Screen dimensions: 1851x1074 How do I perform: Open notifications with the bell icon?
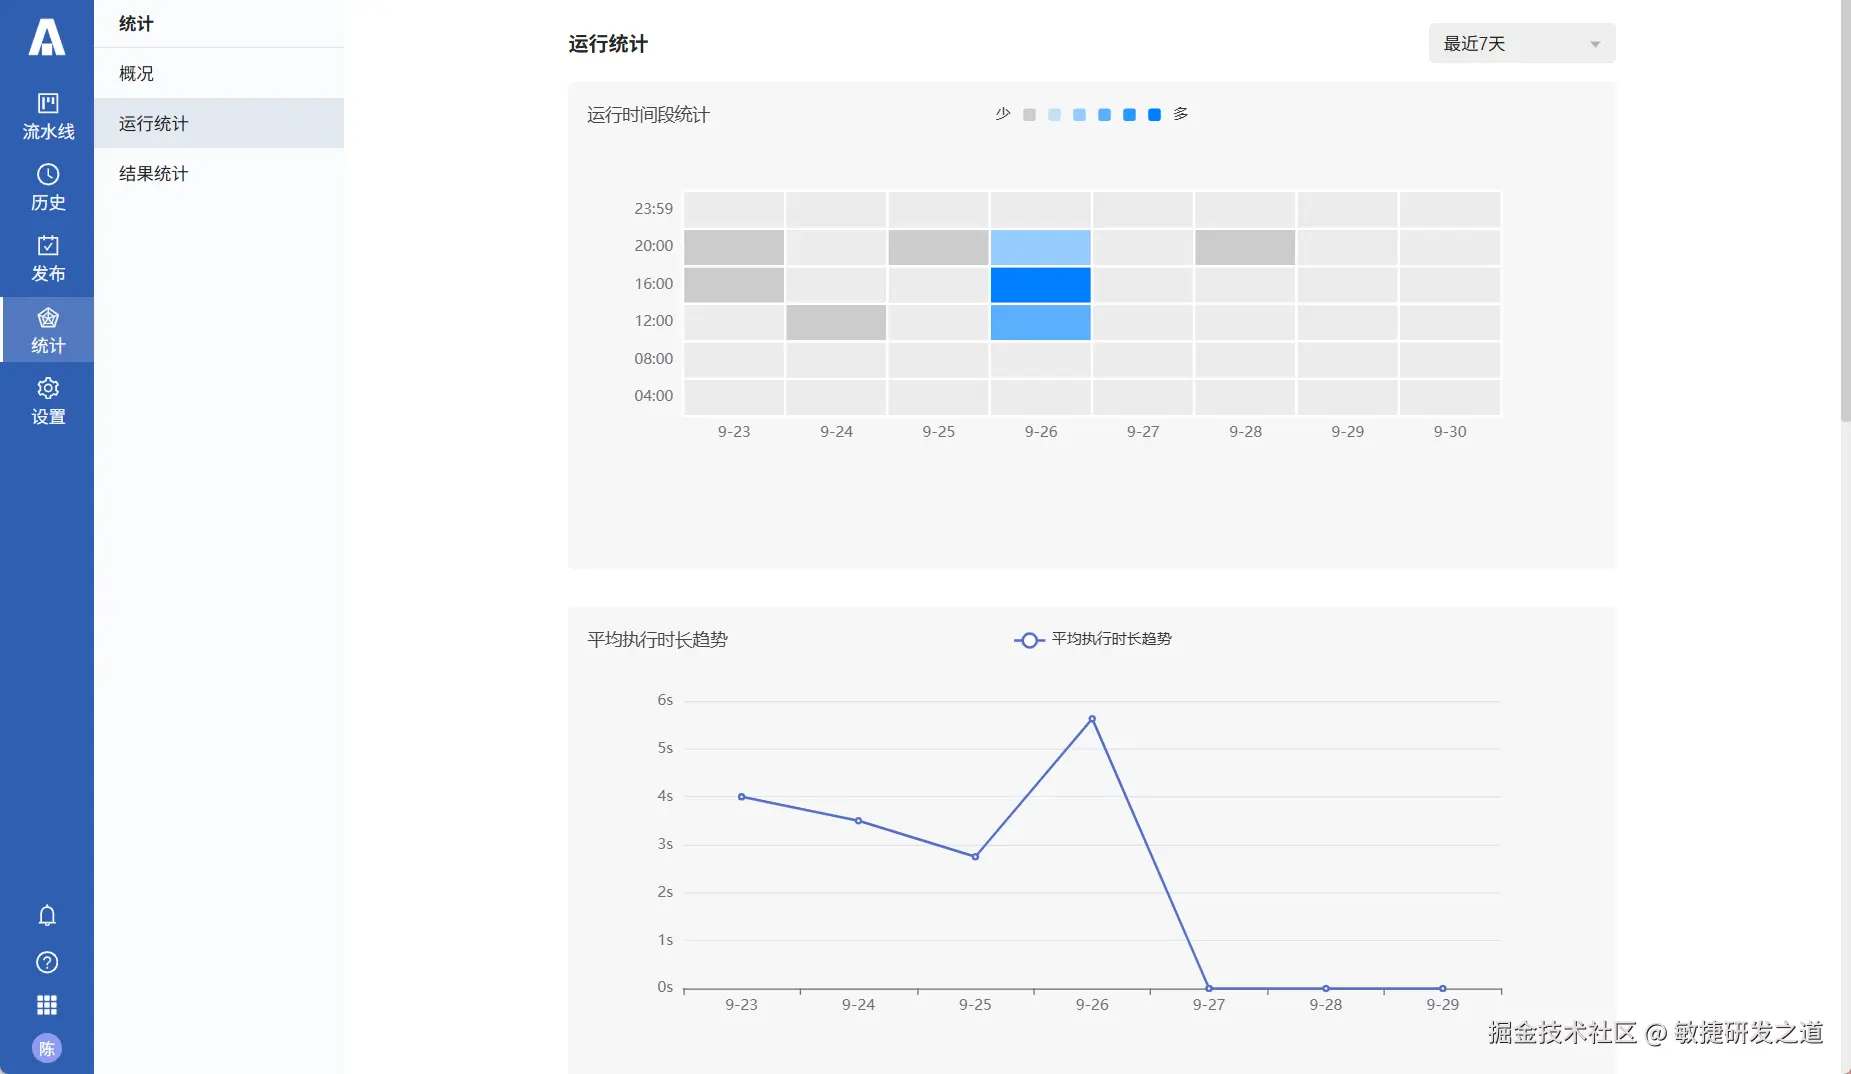tap(47, 915)
